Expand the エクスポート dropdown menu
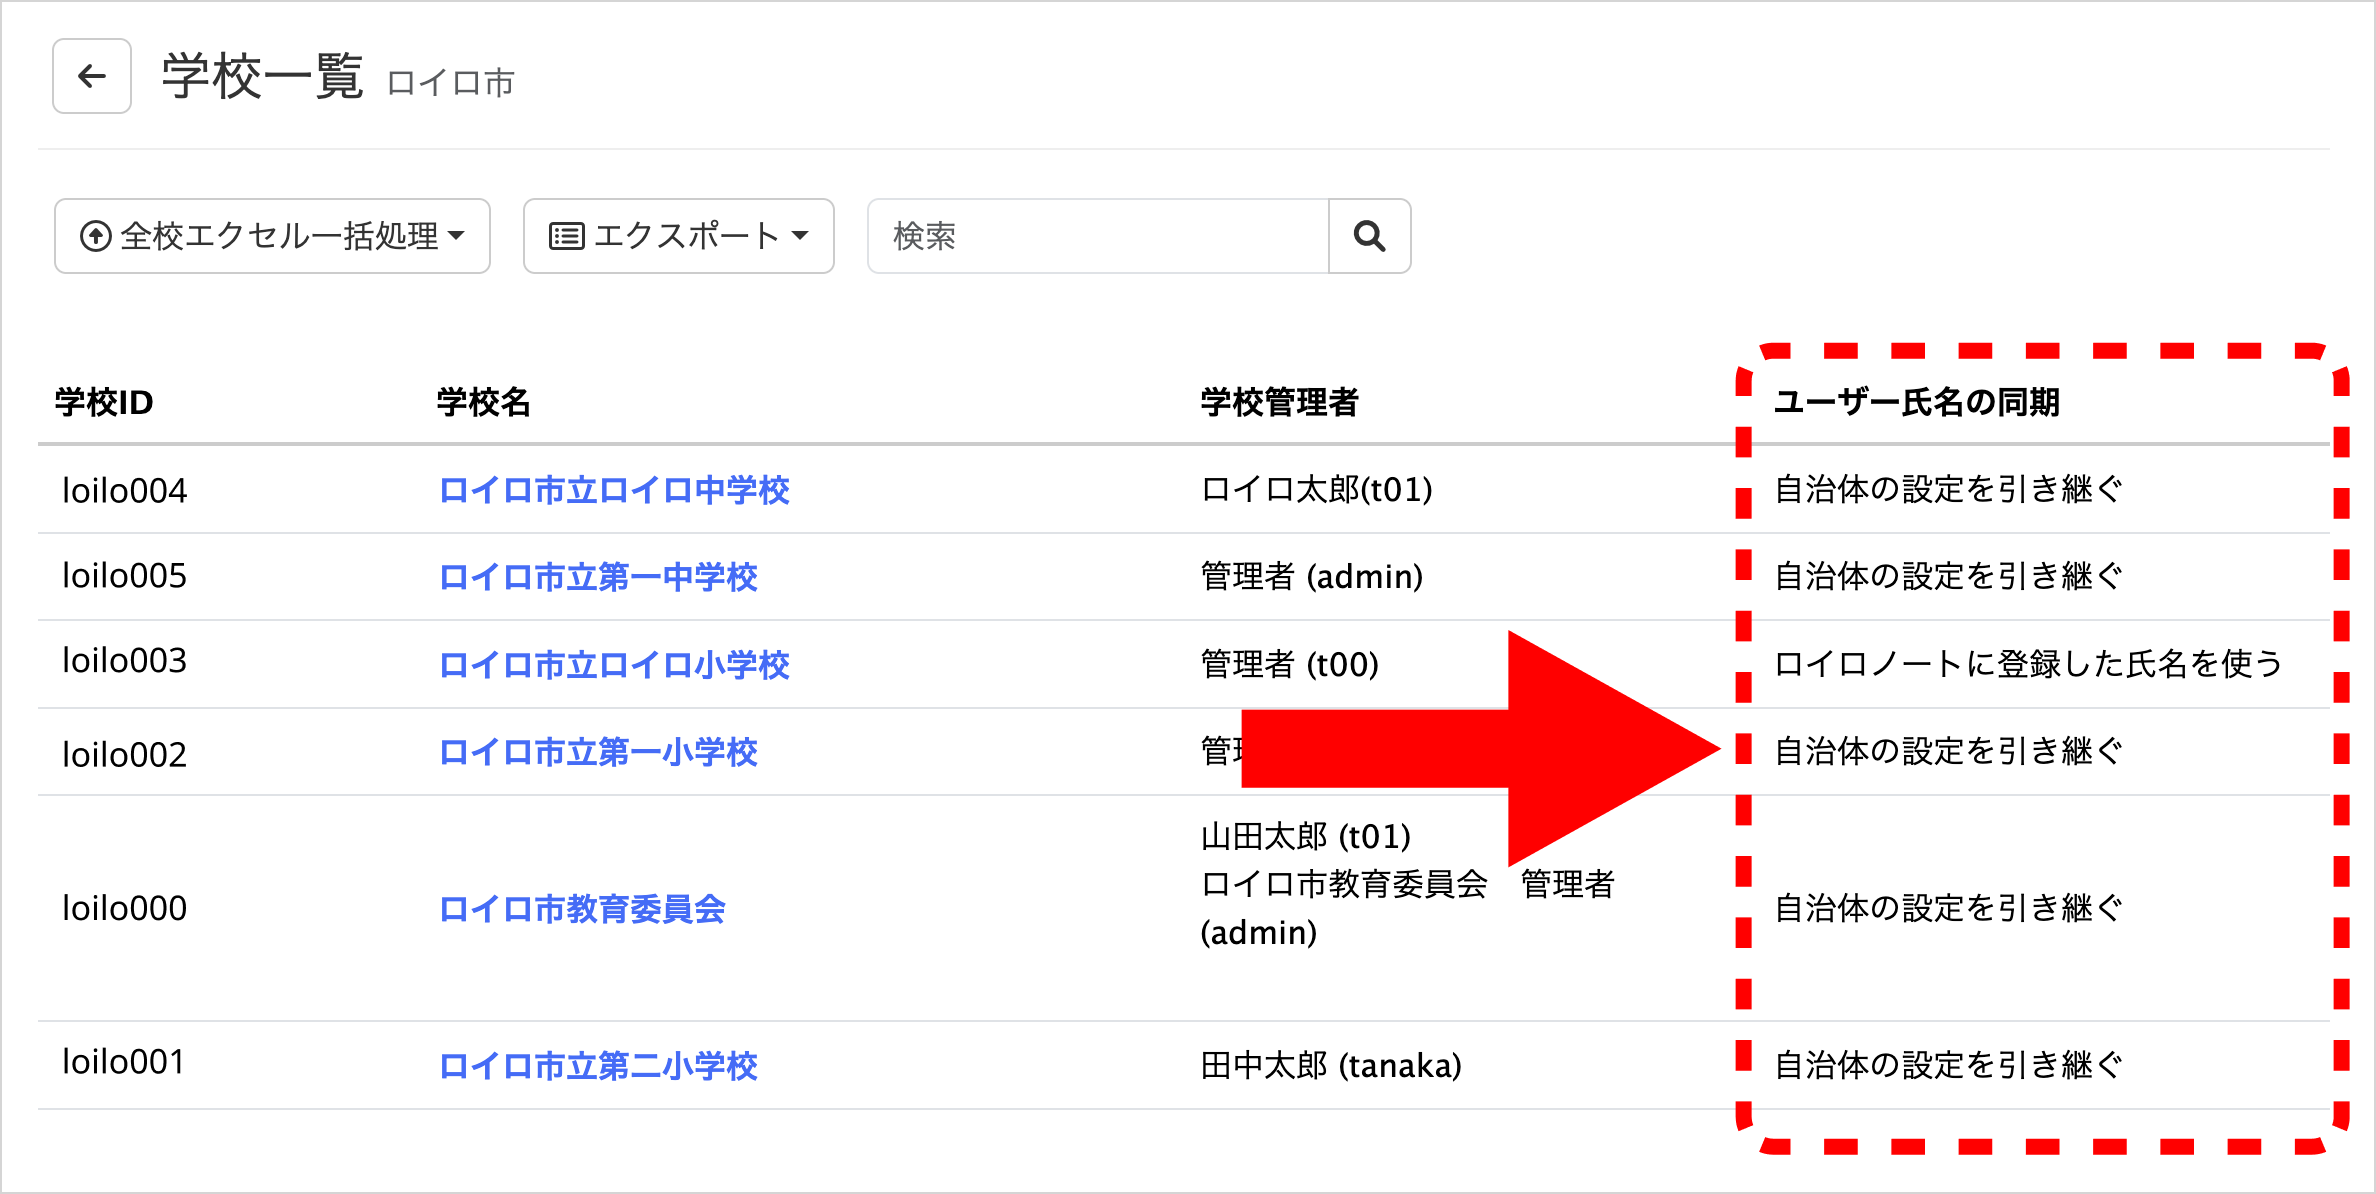The height and width of the screenshot is (1194, 2376). 678,236
